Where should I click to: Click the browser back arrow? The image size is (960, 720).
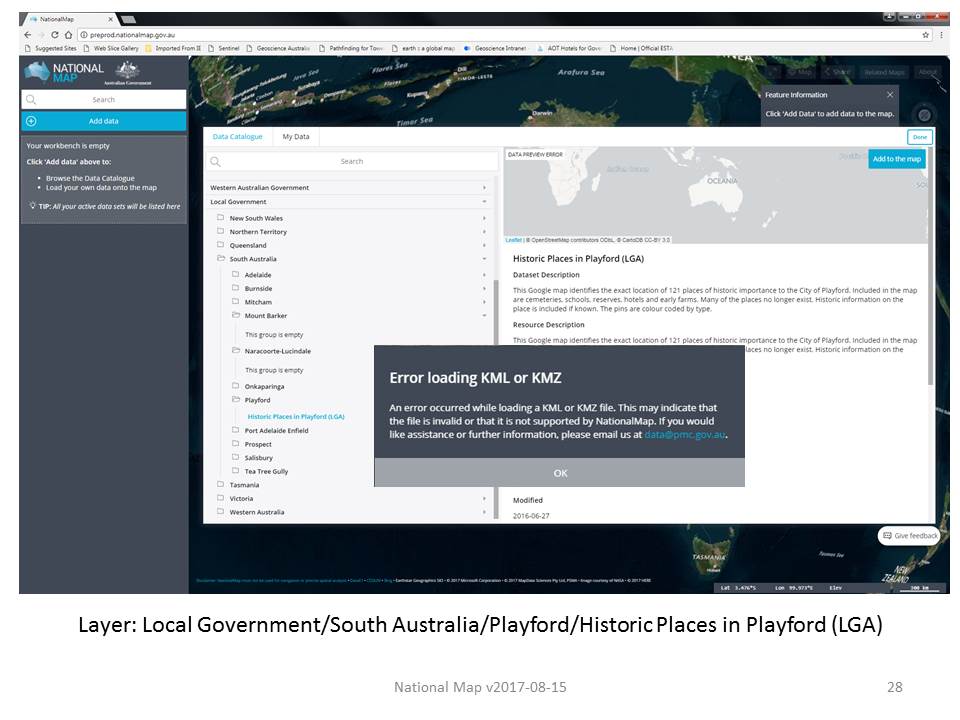28,35
